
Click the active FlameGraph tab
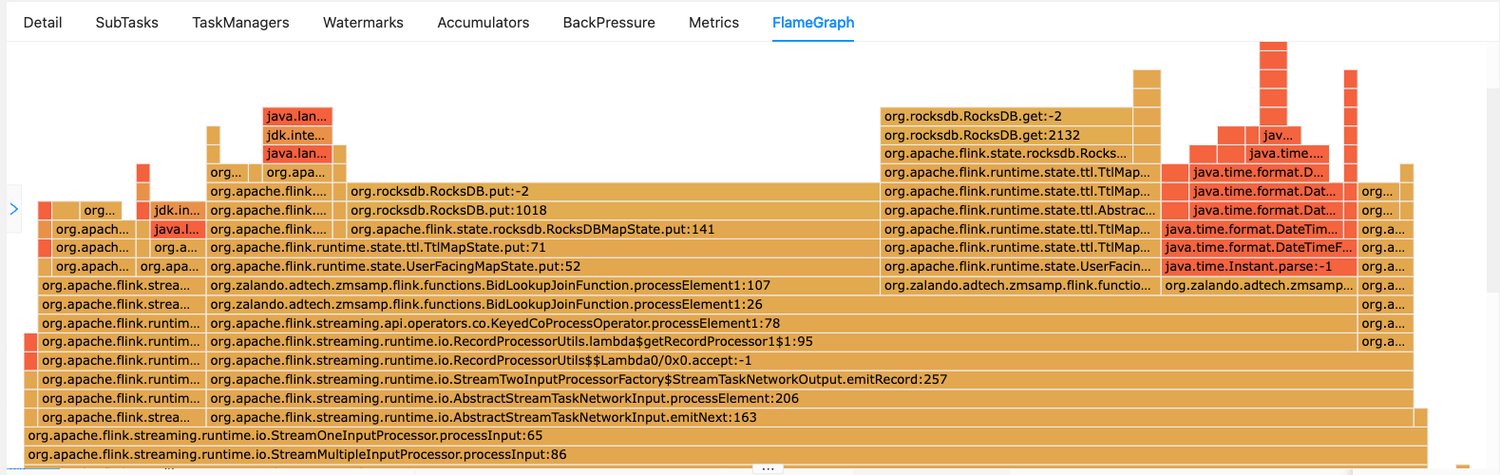813,22
